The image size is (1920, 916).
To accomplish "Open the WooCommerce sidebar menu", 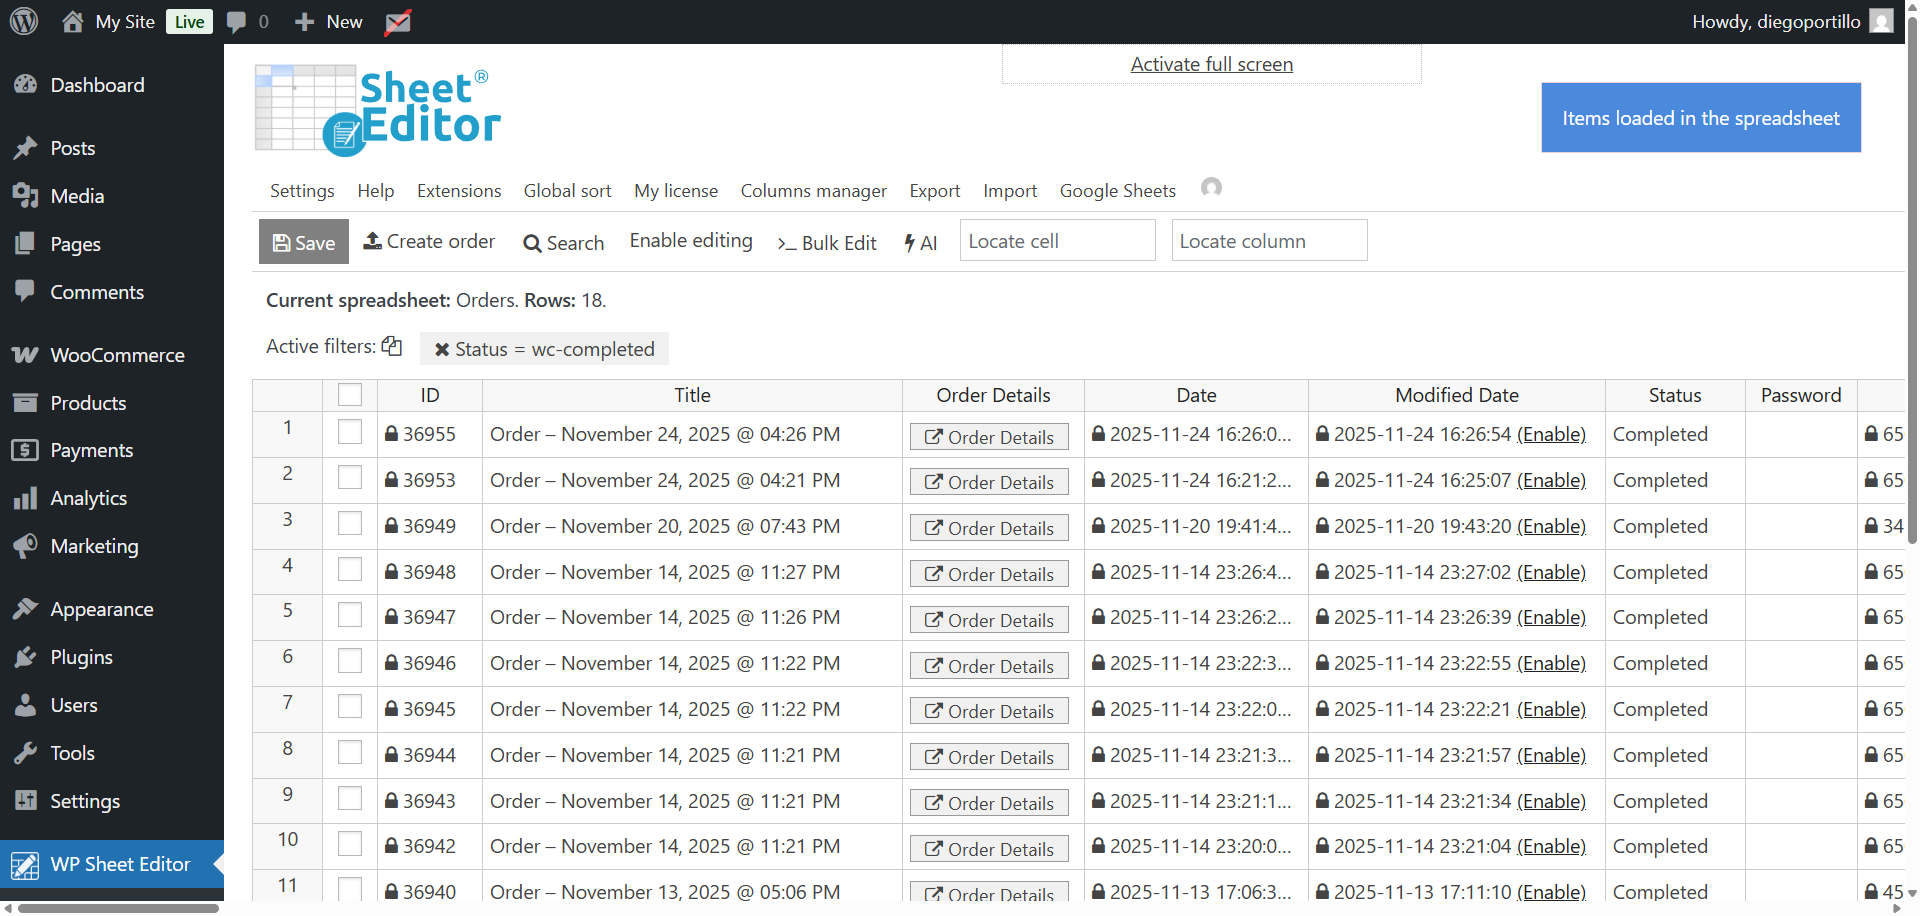I will pyautogui.click(x=117, y=355).
